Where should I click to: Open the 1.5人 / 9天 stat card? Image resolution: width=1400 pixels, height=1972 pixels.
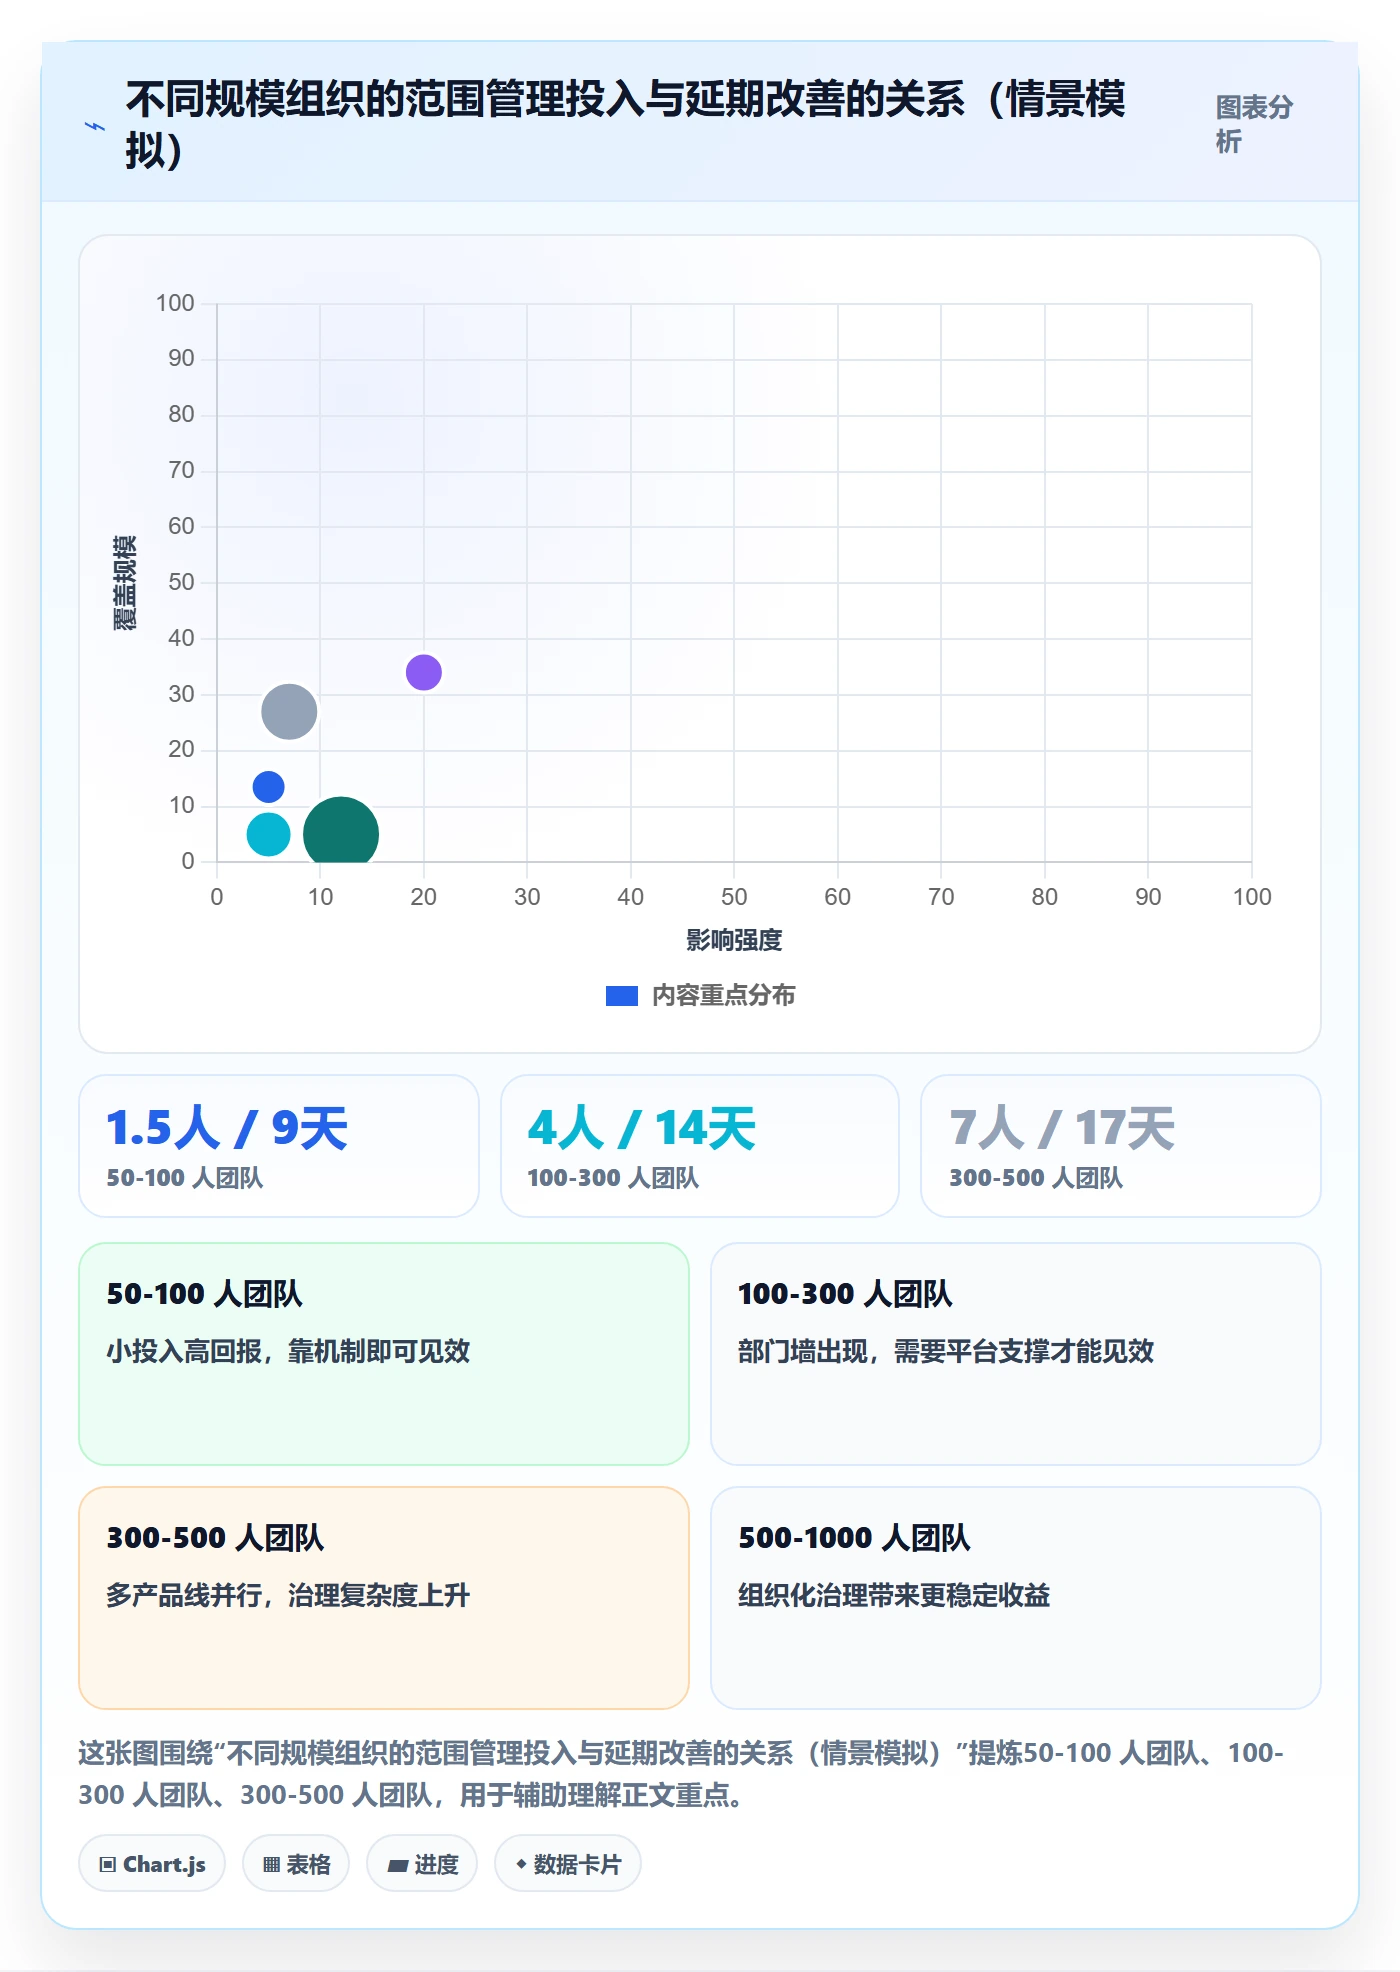click(279, 1146)
